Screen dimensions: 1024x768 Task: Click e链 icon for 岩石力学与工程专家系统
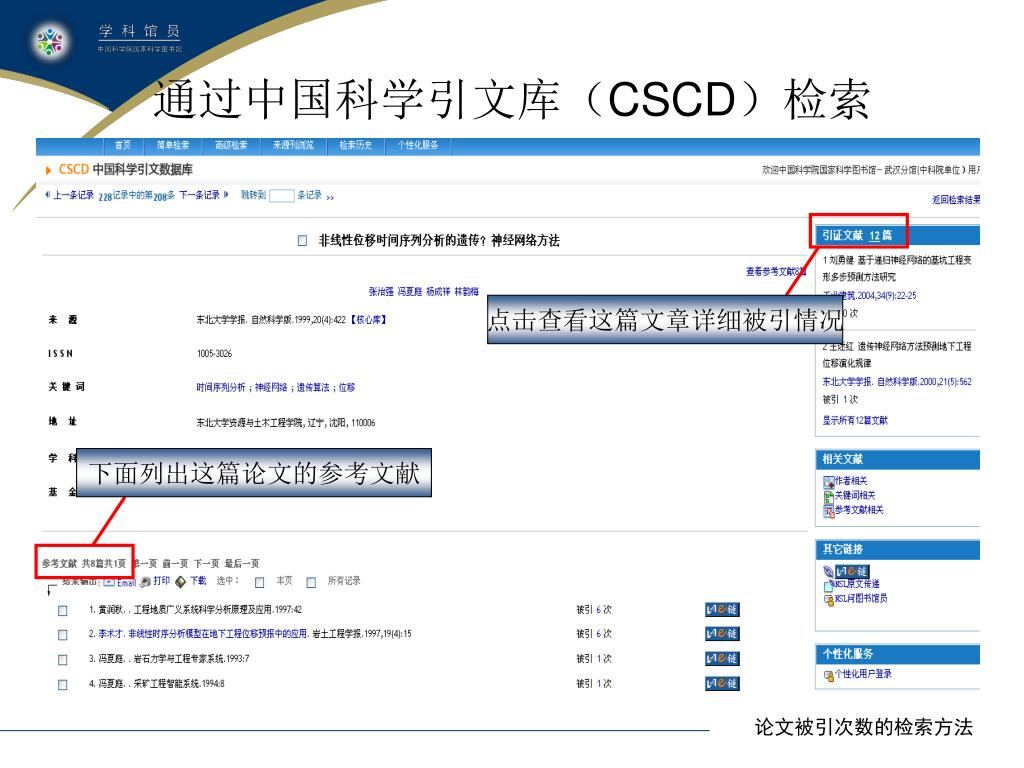click(x=722, y=658)
